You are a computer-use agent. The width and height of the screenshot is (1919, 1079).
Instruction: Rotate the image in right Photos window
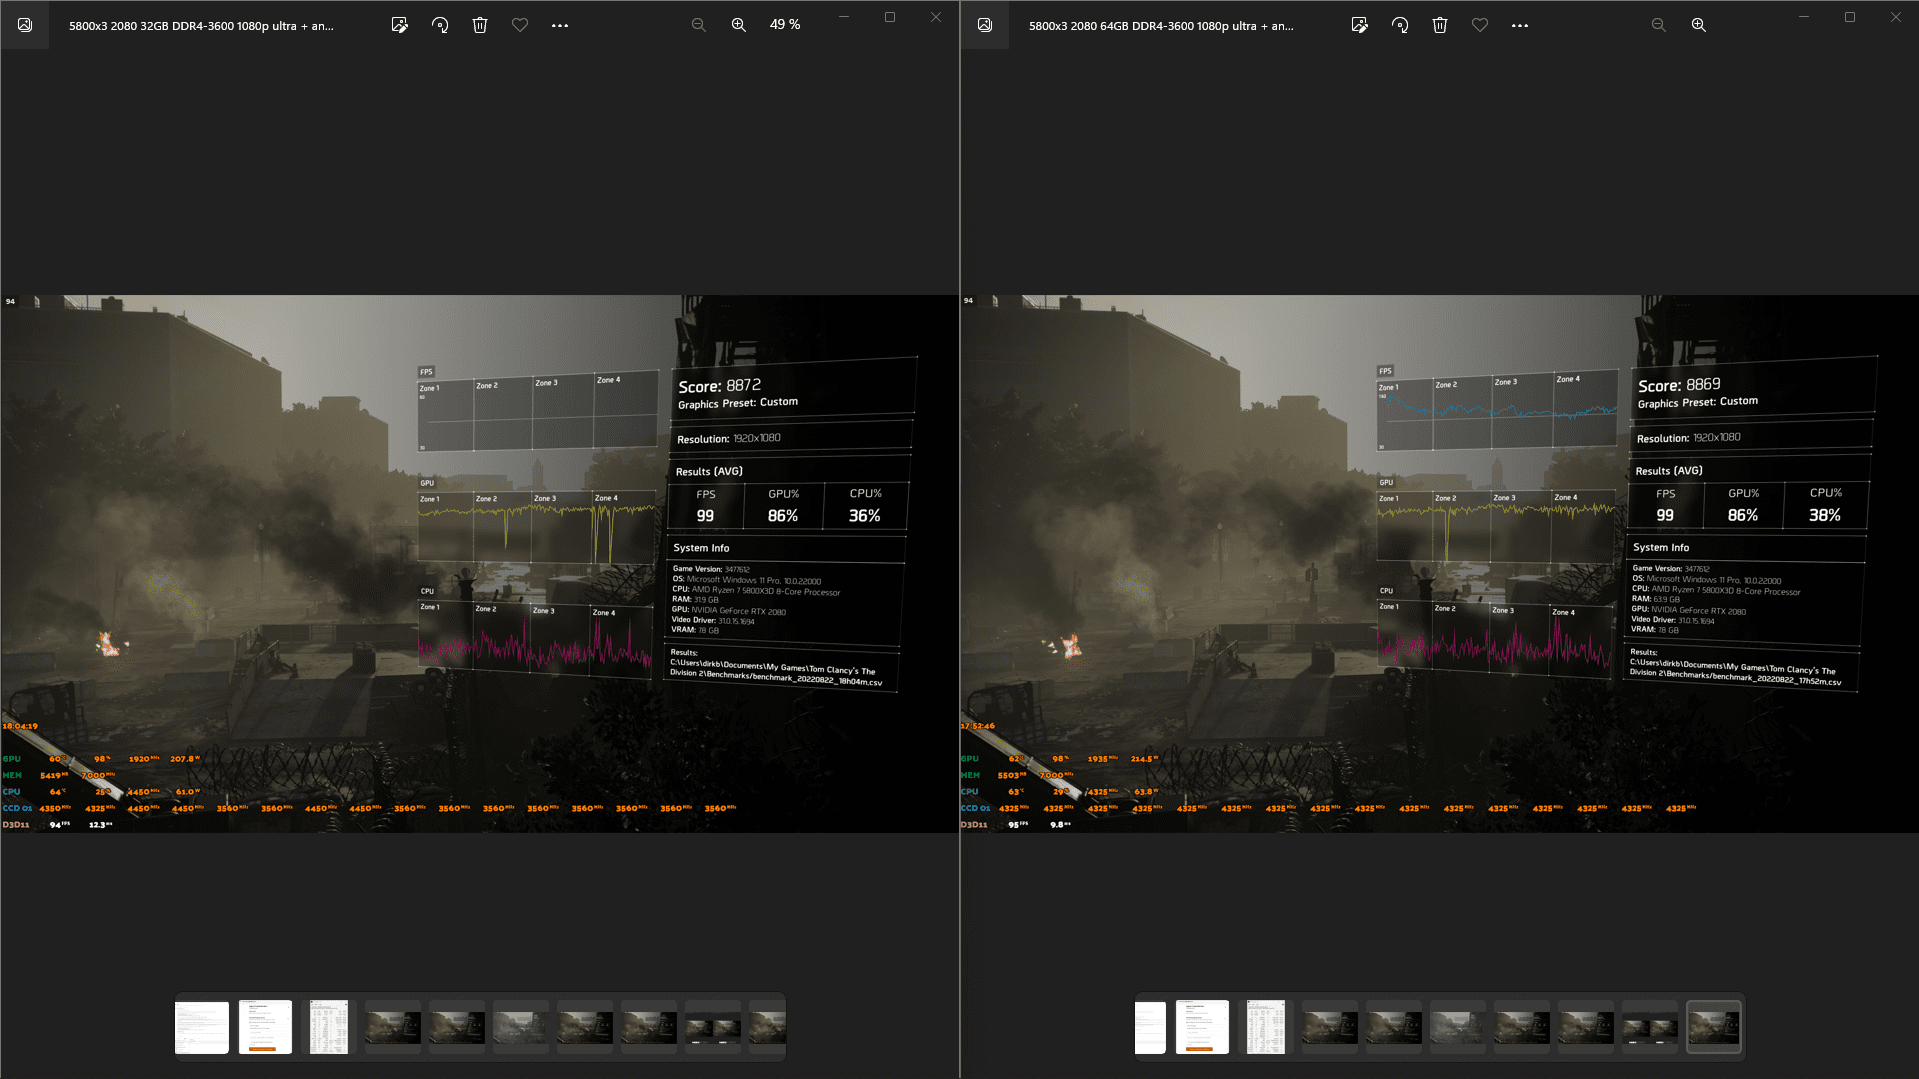pos(1399,25)
